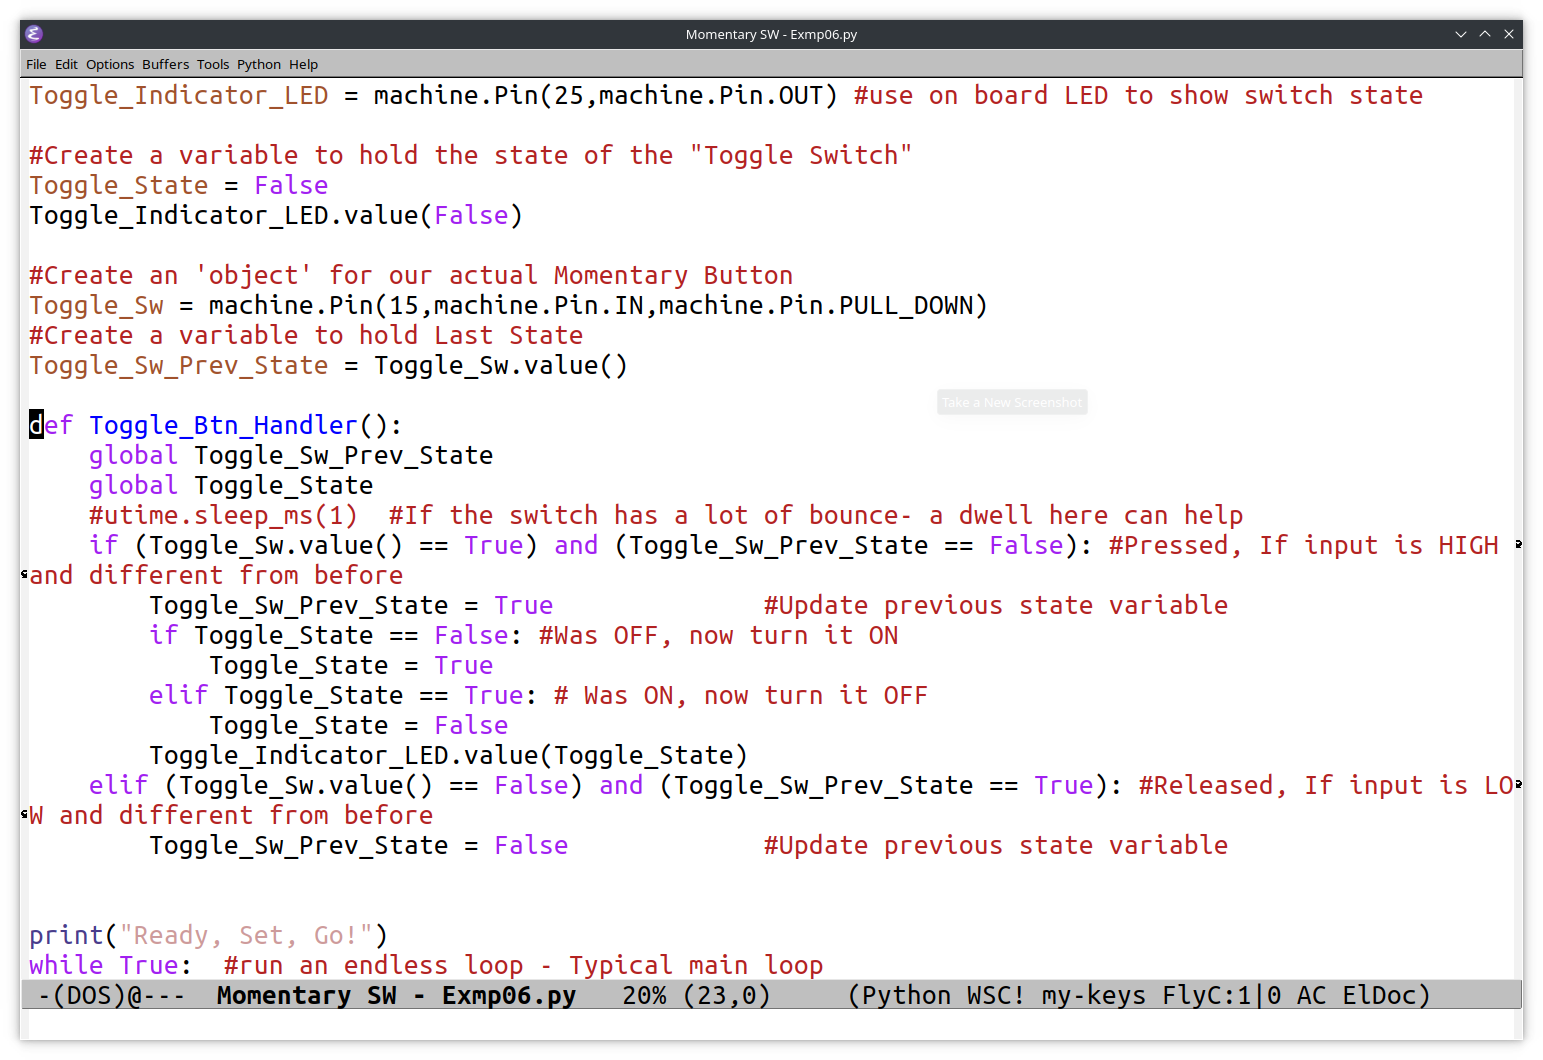Click the my-keys minor mode indicator
Screen dimensions: 1543x1060
tap(1094, 996)
